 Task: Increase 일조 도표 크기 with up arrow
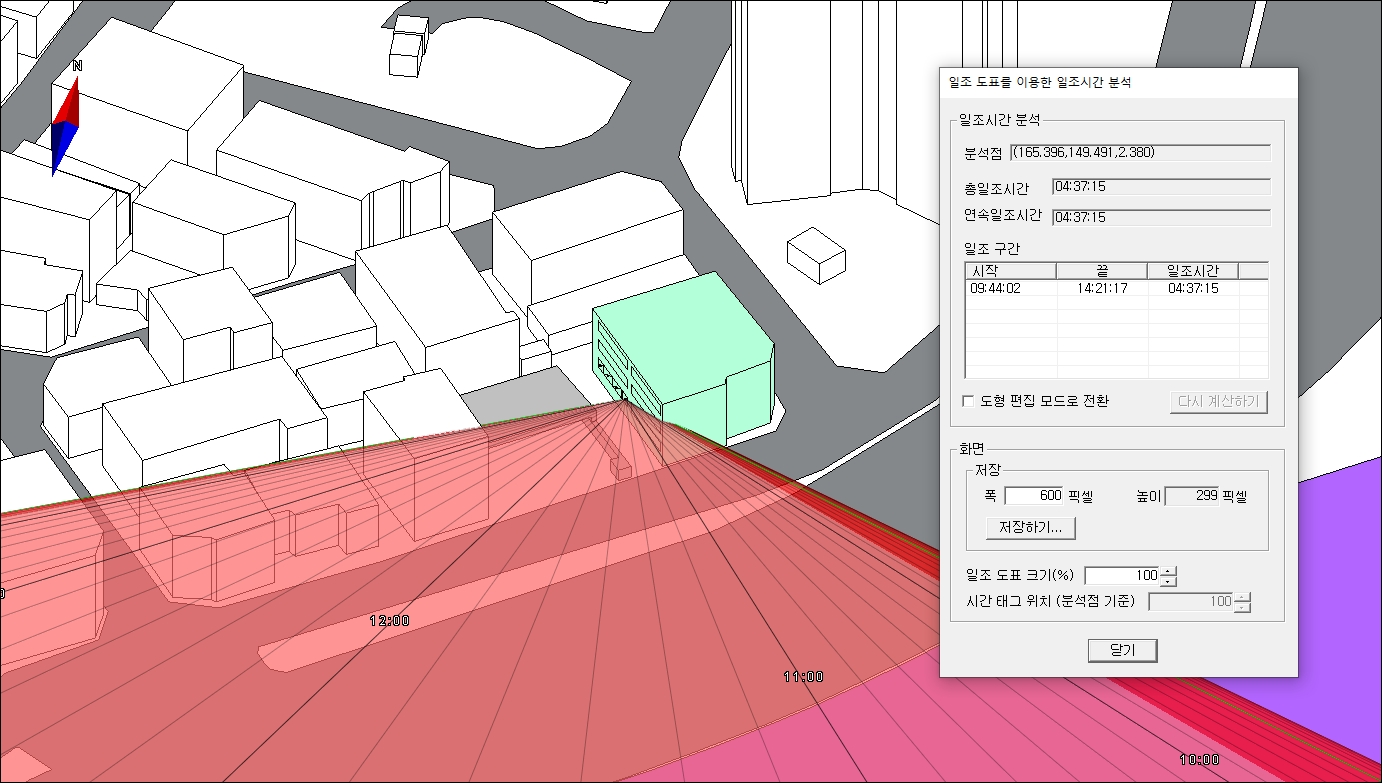coord(1170,571)
